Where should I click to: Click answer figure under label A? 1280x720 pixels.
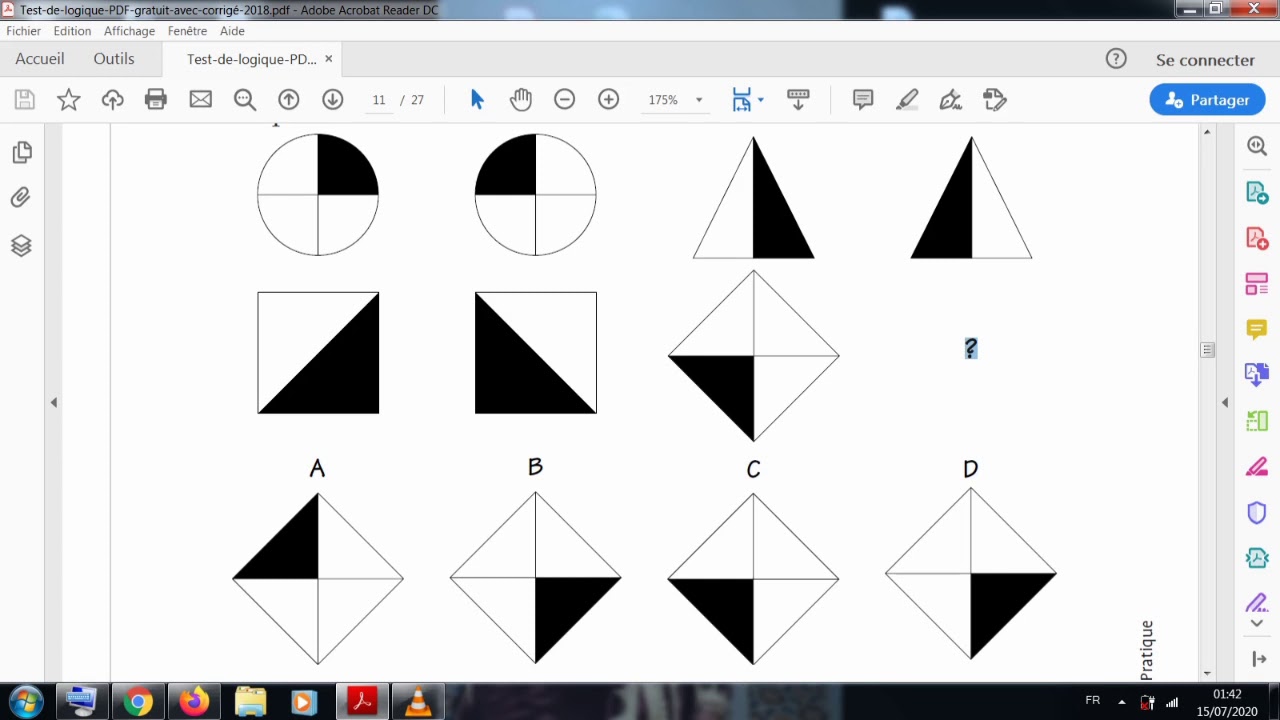tap(318, 578)
